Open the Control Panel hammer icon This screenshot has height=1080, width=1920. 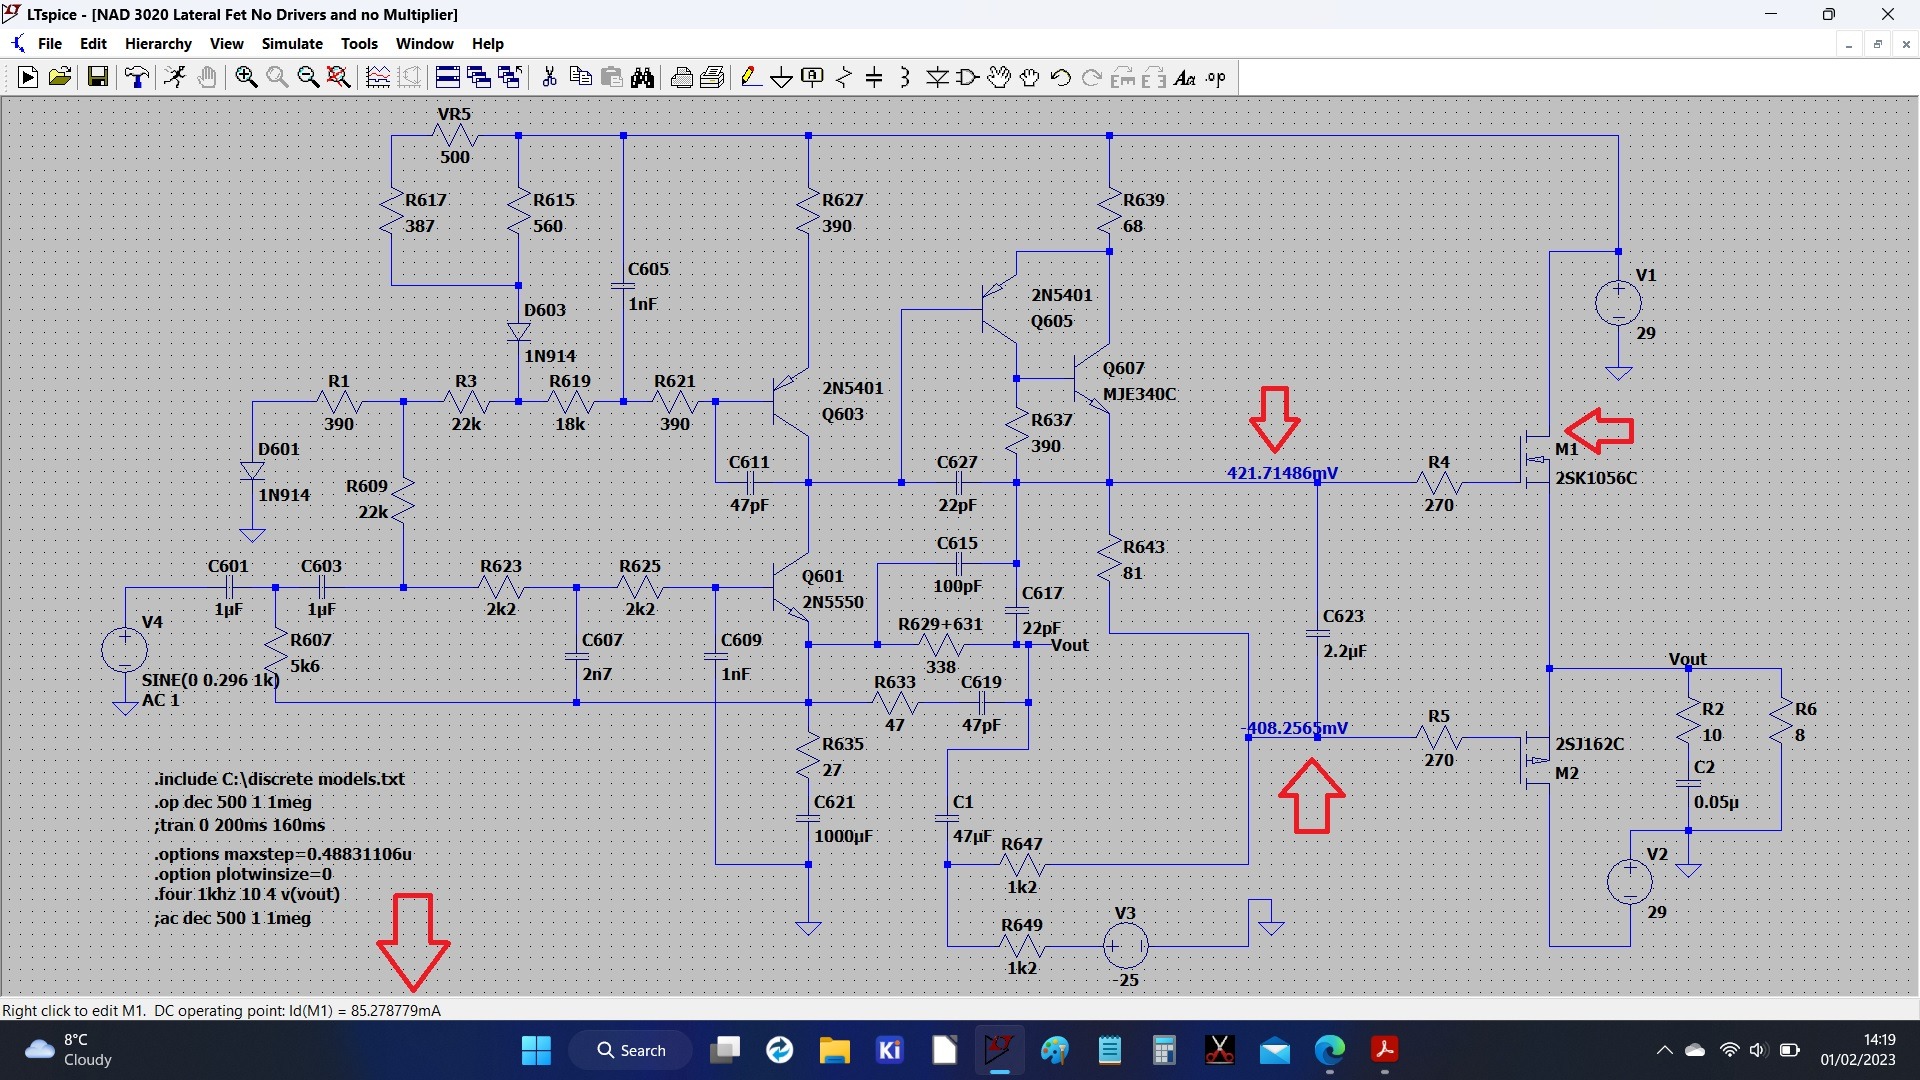[137, 78]
